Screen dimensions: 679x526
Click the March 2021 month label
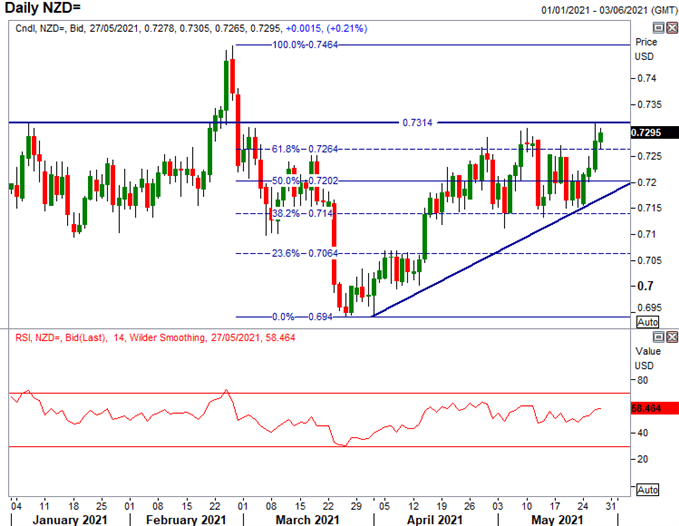tap(307, 520)
